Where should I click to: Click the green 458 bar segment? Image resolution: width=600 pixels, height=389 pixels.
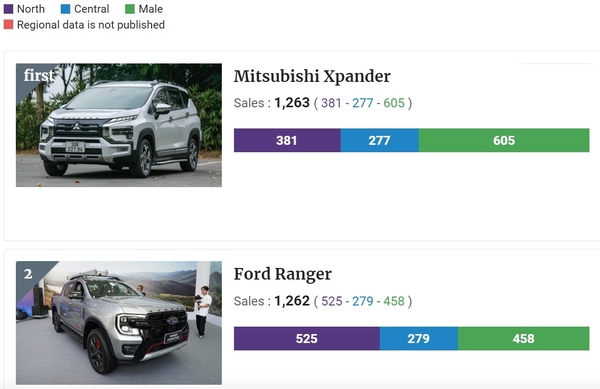tap(523, 339)
